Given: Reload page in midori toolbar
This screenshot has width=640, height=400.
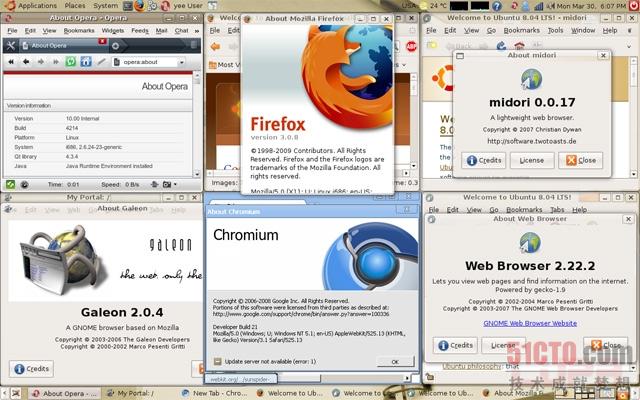Looking at the screenshot, I should [x=501, y=46].
